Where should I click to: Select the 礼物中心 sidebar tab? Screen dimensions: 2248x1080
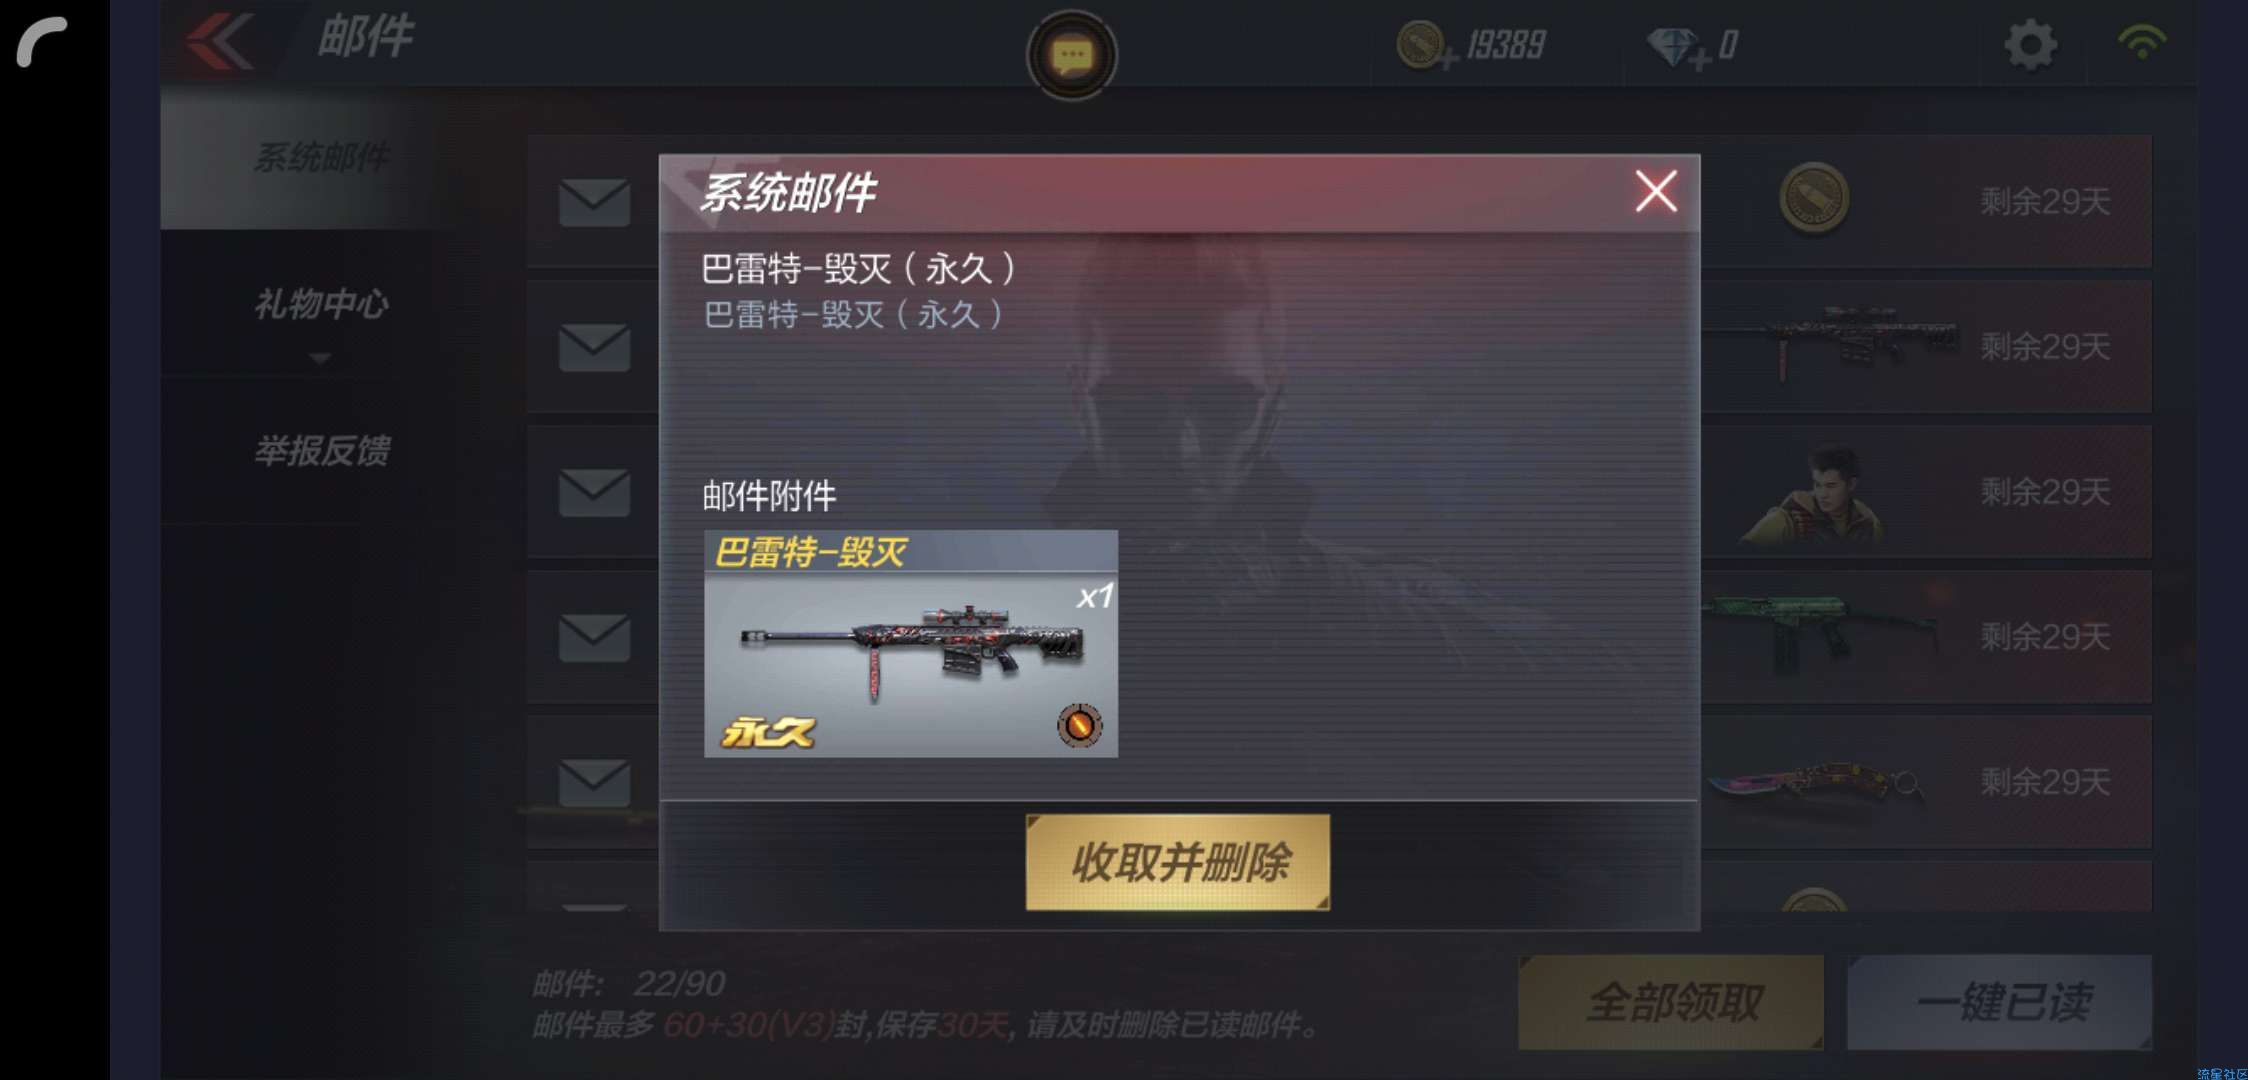[321, 303]
